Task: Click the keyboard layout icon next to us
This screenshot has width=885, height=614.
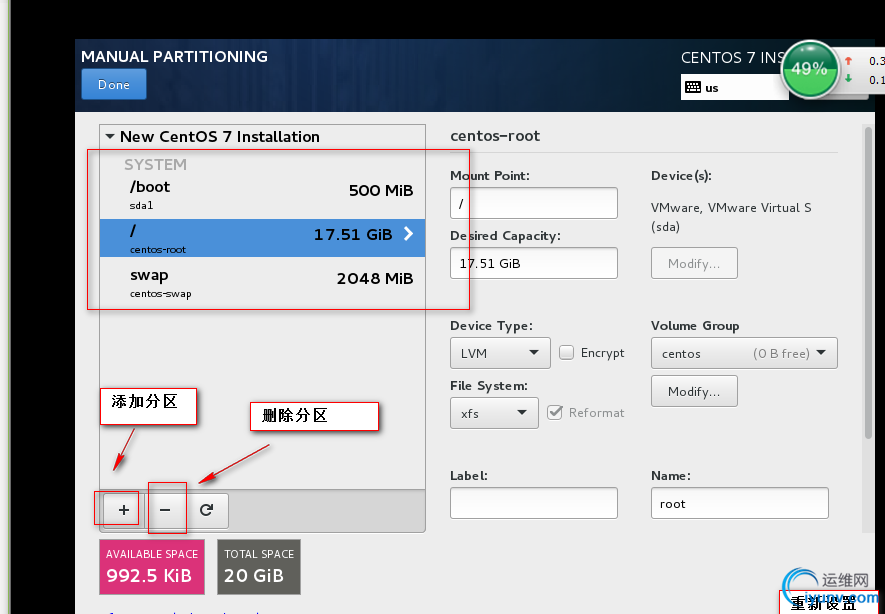Action: click(x=693, y=87)
